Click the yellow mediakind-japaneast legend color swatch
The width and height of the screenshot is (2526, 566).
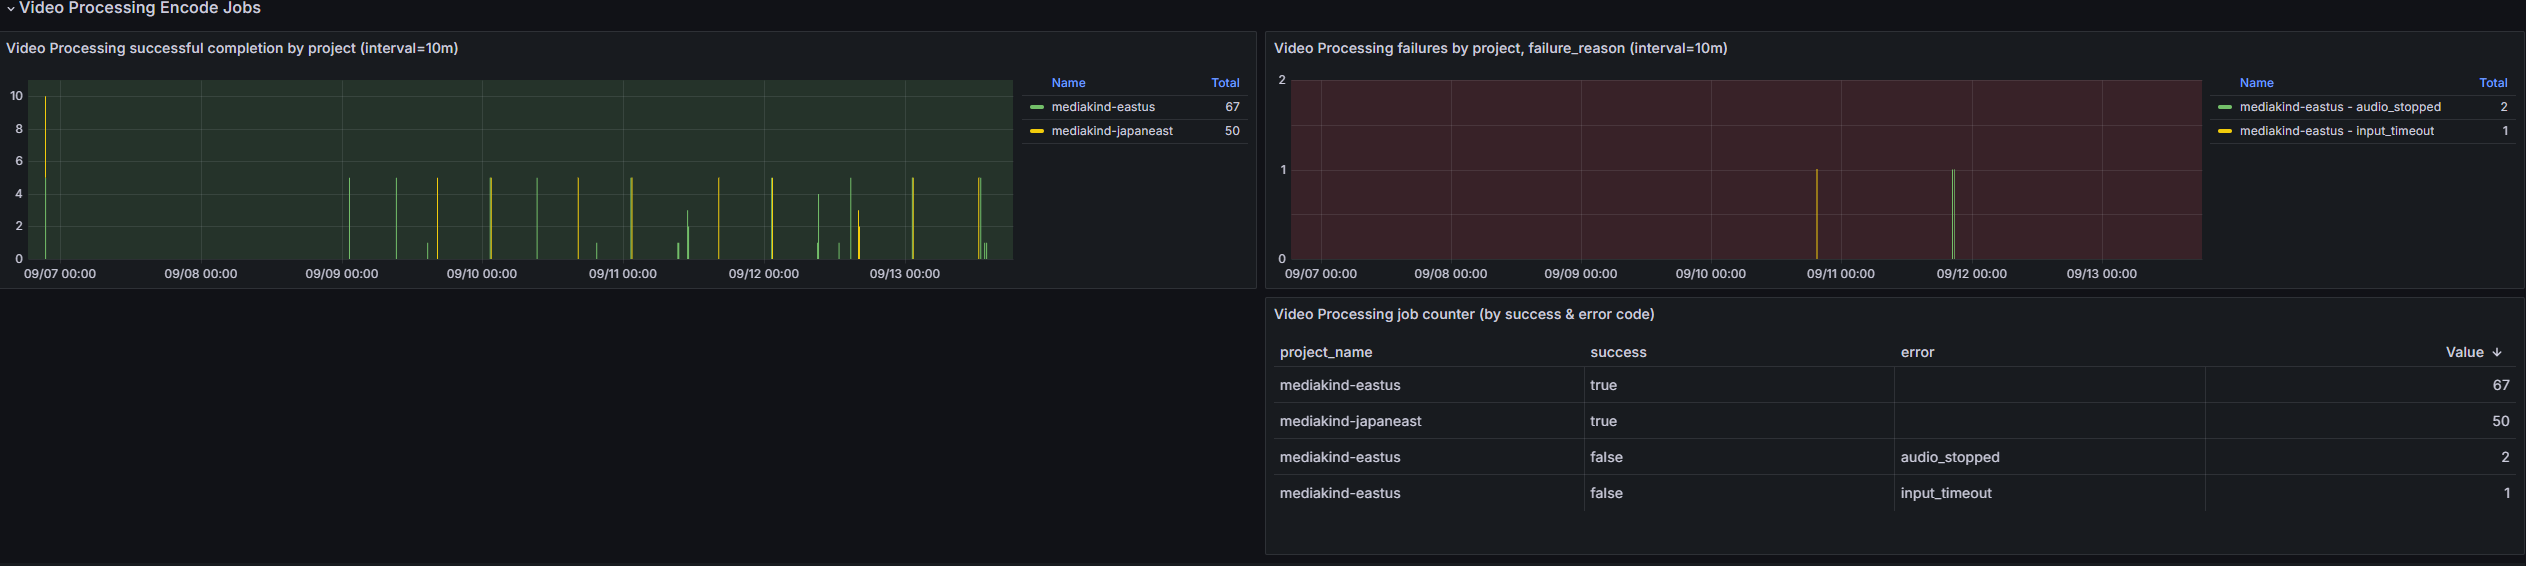[1037, 131]
